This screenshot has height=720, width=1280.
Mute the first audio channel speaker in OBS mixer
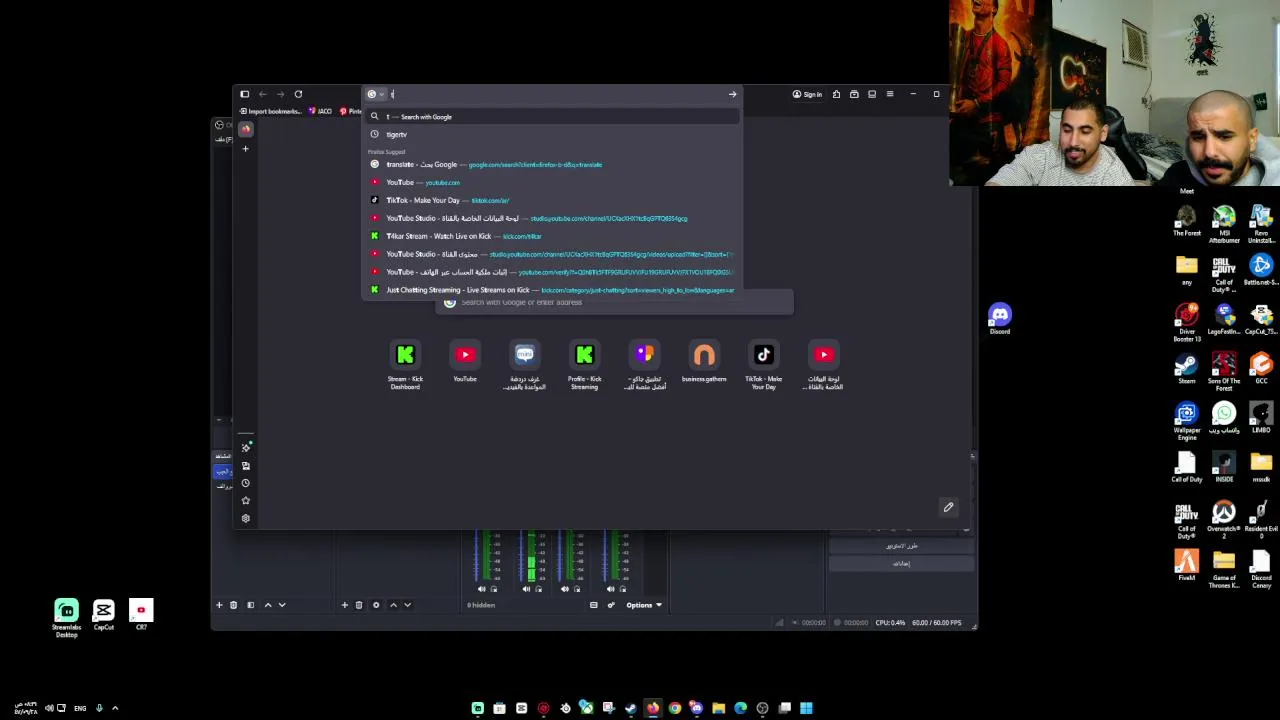click(482, 589)
